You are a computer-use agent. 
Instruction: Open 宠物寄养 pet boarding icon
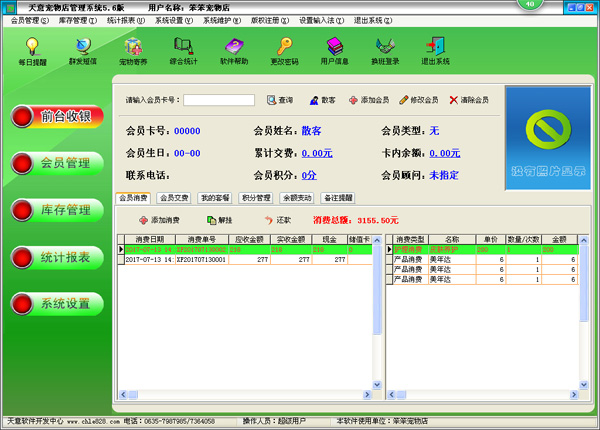pyautogui.click(x=133, y=51)
